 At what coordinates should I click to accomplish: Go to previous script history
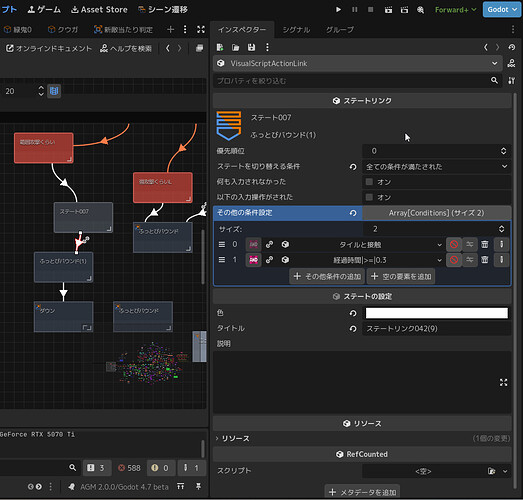168,49
